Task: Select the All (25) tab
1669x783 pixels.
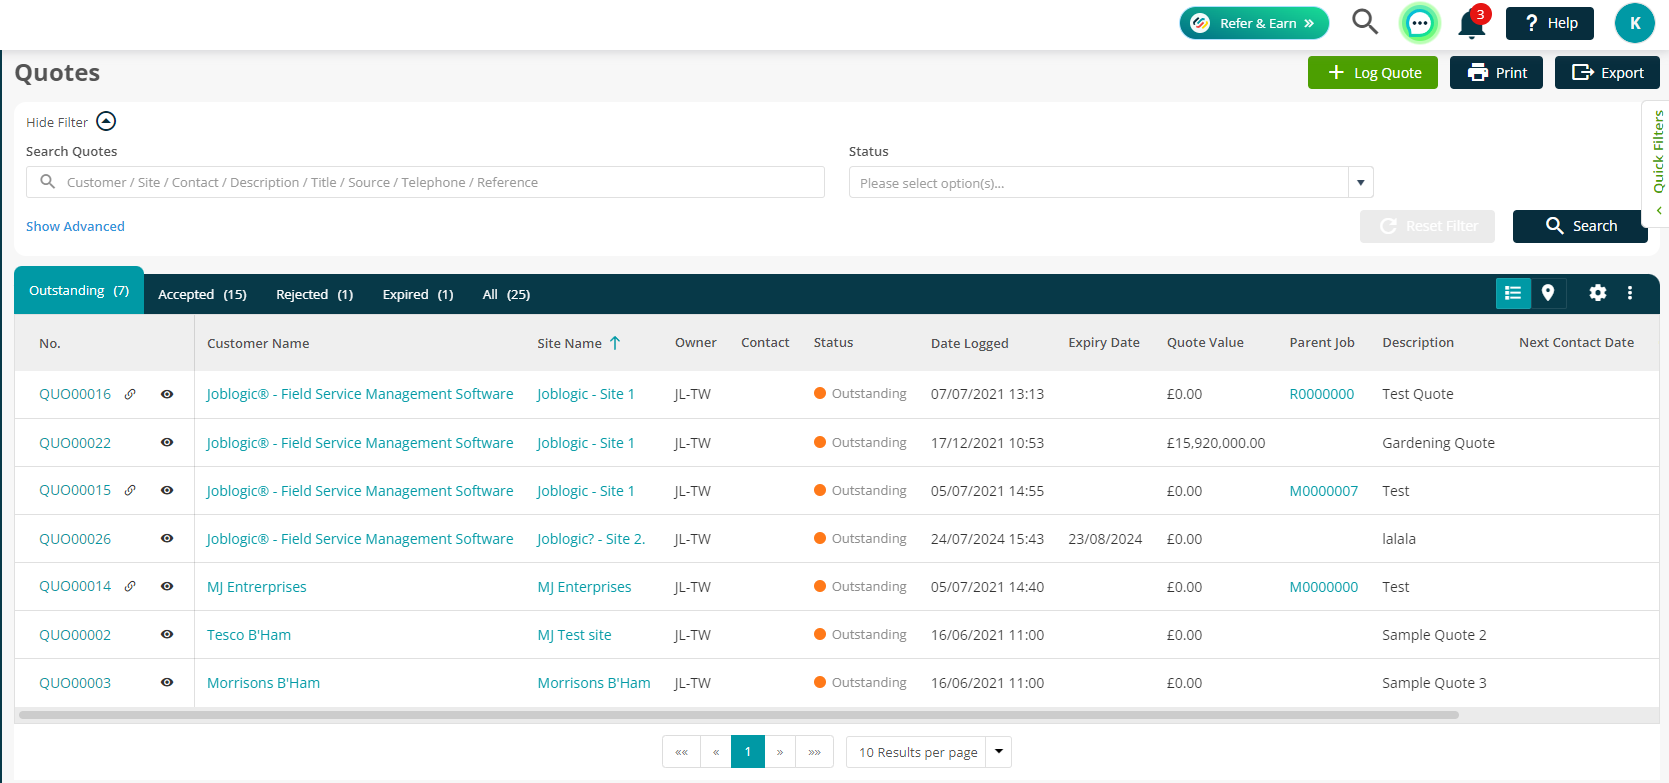Action: tap(506, 294)
